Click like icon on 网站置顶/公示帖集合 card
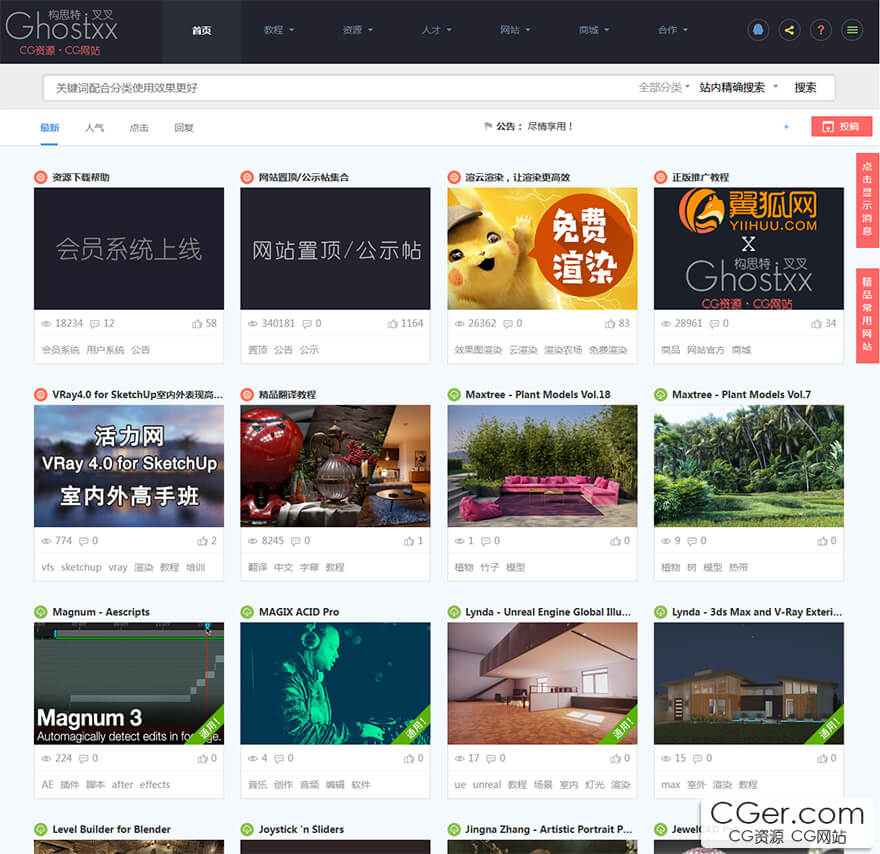Screen dimensions: 880x854 (x=393, y=324)
